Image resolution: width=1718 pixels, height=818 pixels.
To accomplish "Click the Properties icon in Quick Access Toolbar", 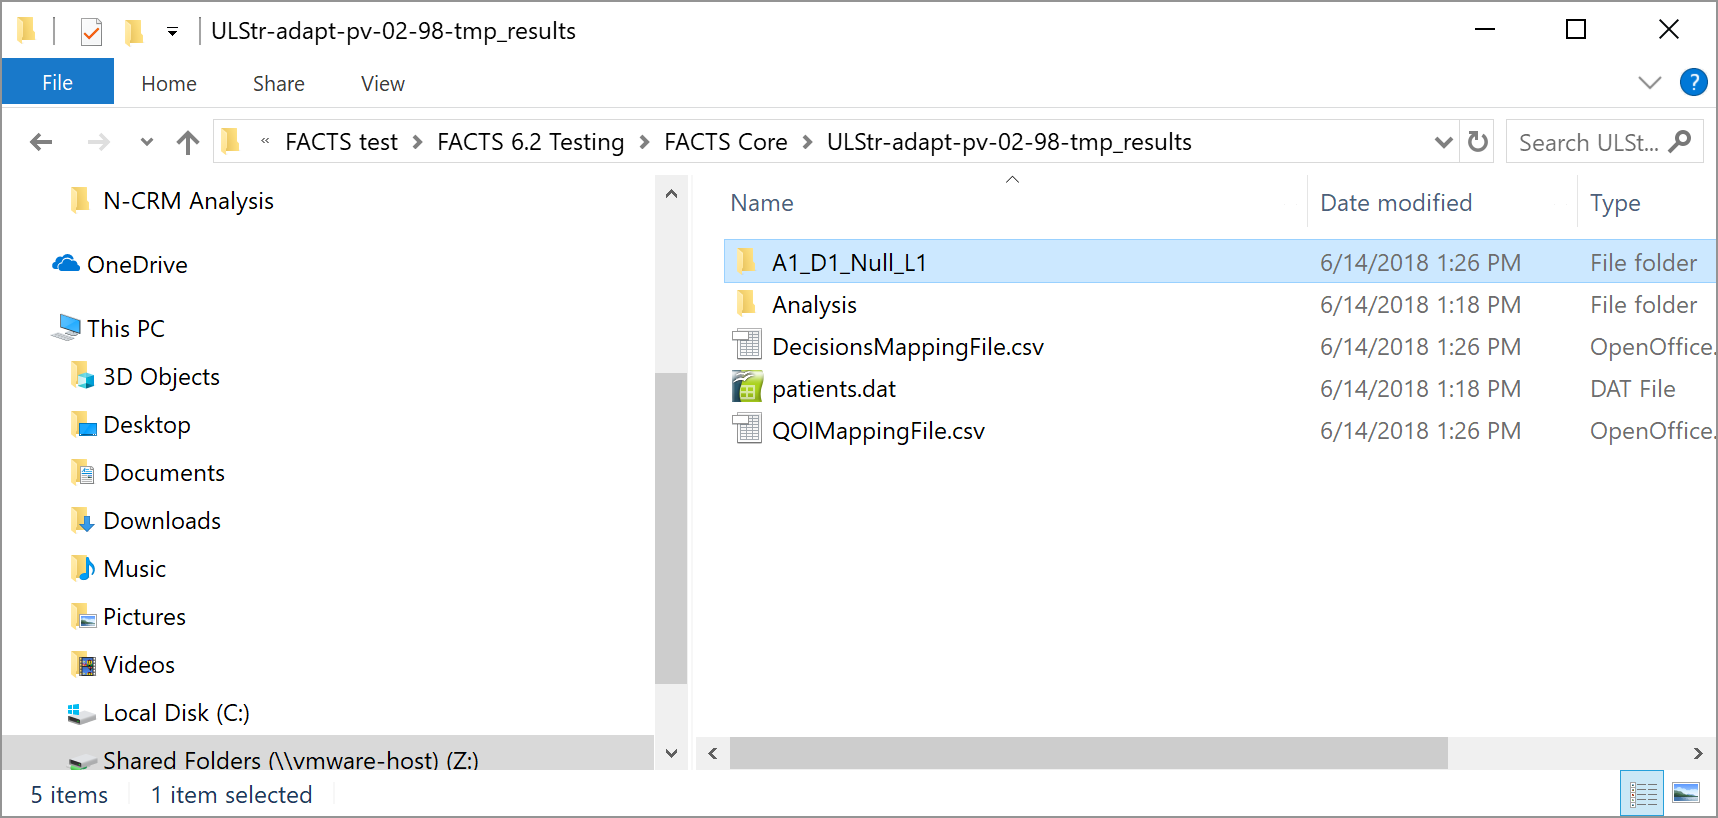I will coord(91,32).
